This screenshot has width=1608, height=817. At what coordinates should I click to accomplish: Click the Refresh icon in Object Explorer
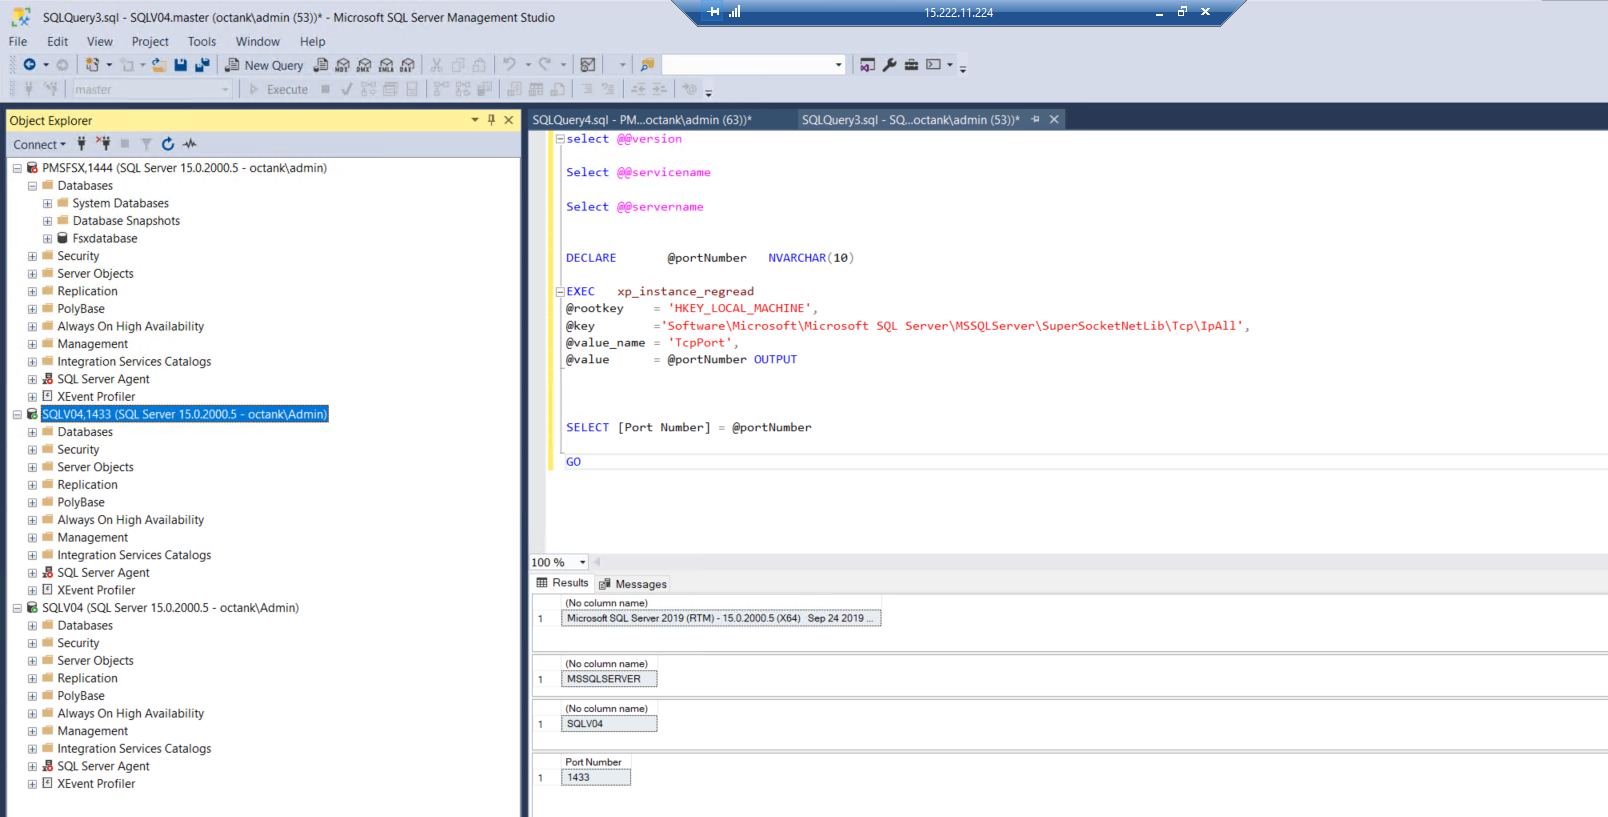click(168, 144)
